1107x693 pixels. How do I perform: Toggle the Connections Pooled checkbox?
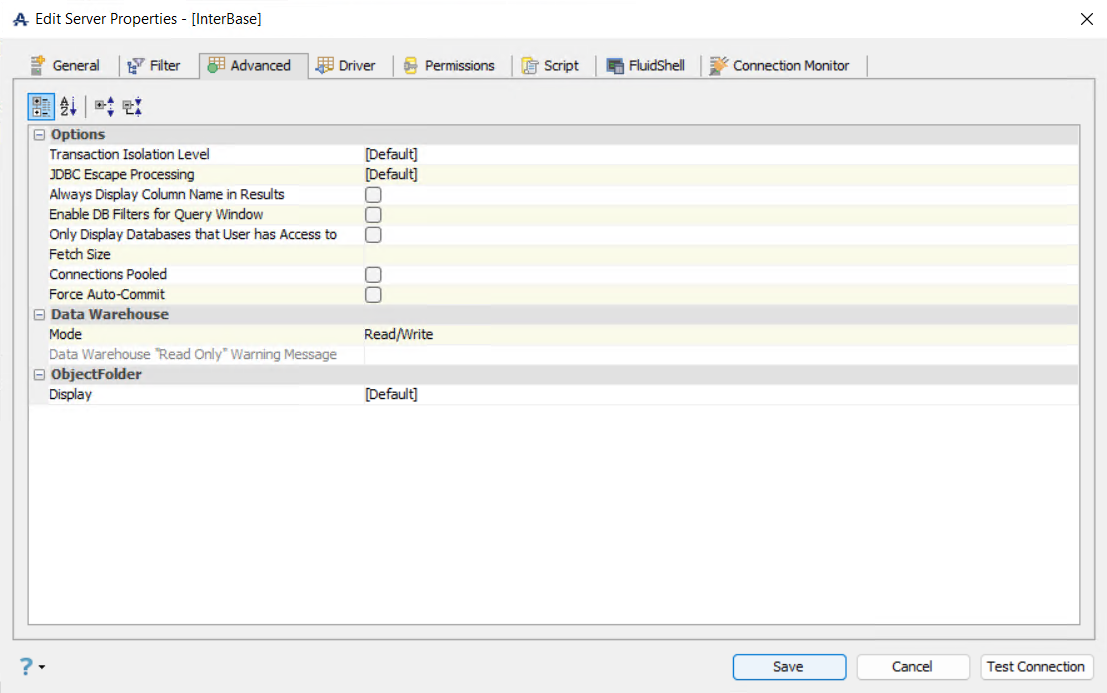point(373,275)
